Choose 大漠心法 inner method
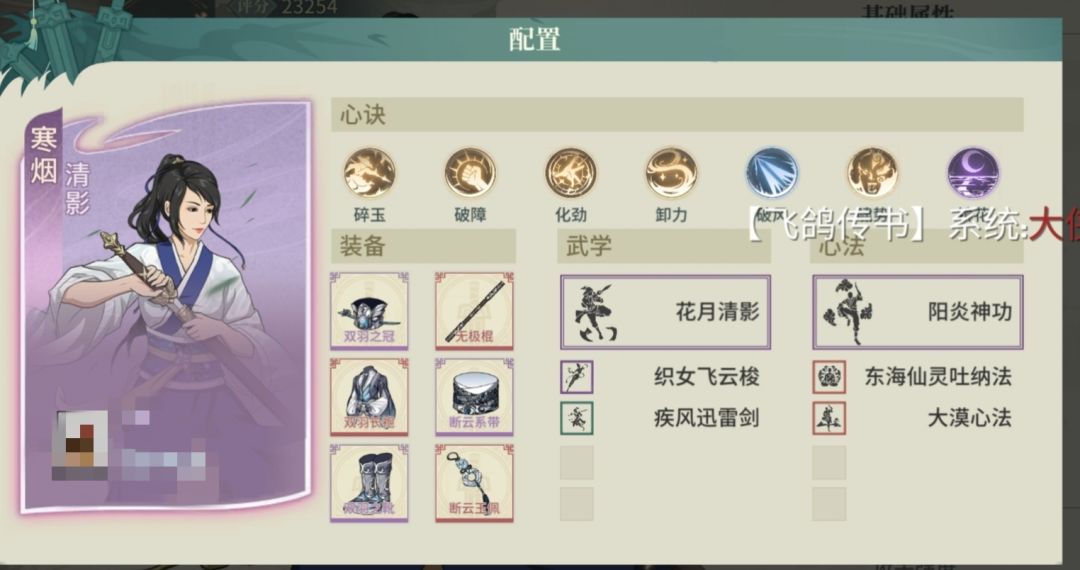 tap(918, 419)
